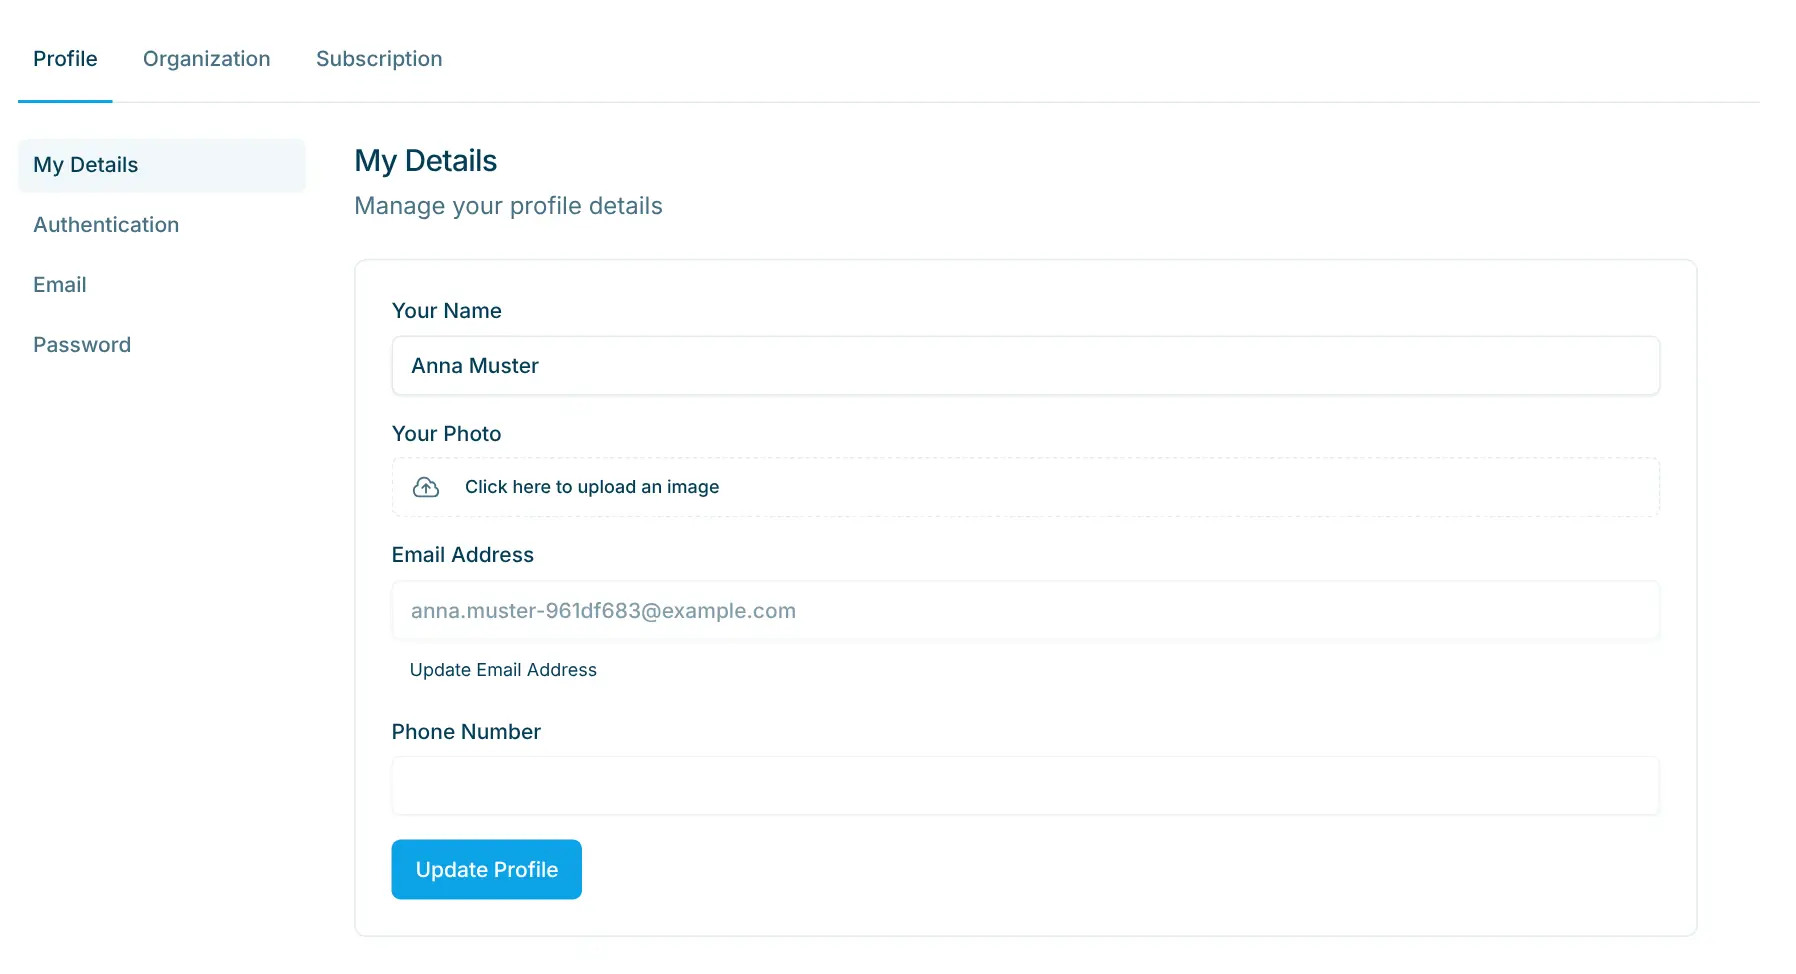Open the Organization tab
This screenshot has width=1796, height=974.
tap(207, 59)
